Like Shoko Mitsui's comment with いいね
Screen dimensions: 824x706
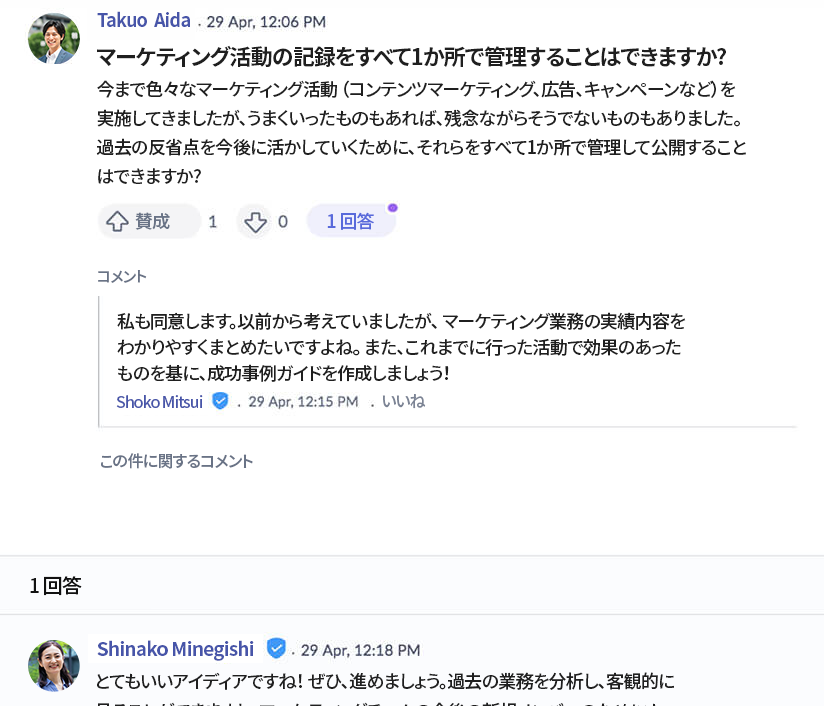(x=402, y=401)
